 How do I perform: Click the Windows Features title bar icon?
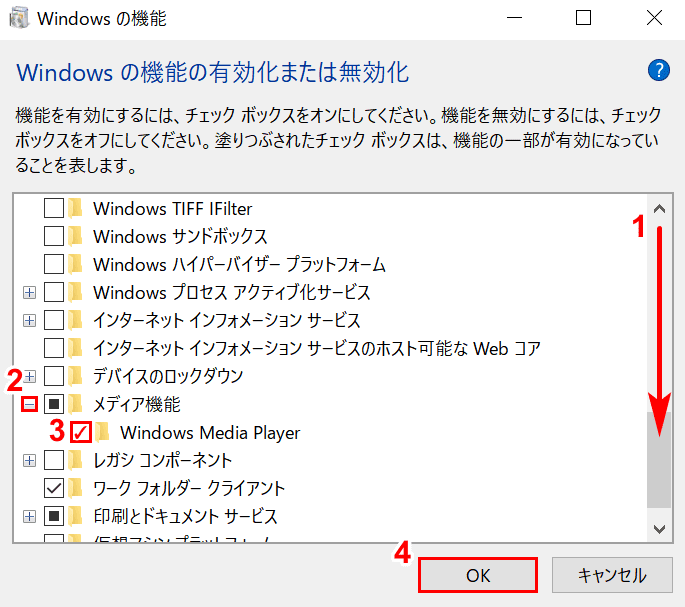pyautogui.click(x=19, y=18)
